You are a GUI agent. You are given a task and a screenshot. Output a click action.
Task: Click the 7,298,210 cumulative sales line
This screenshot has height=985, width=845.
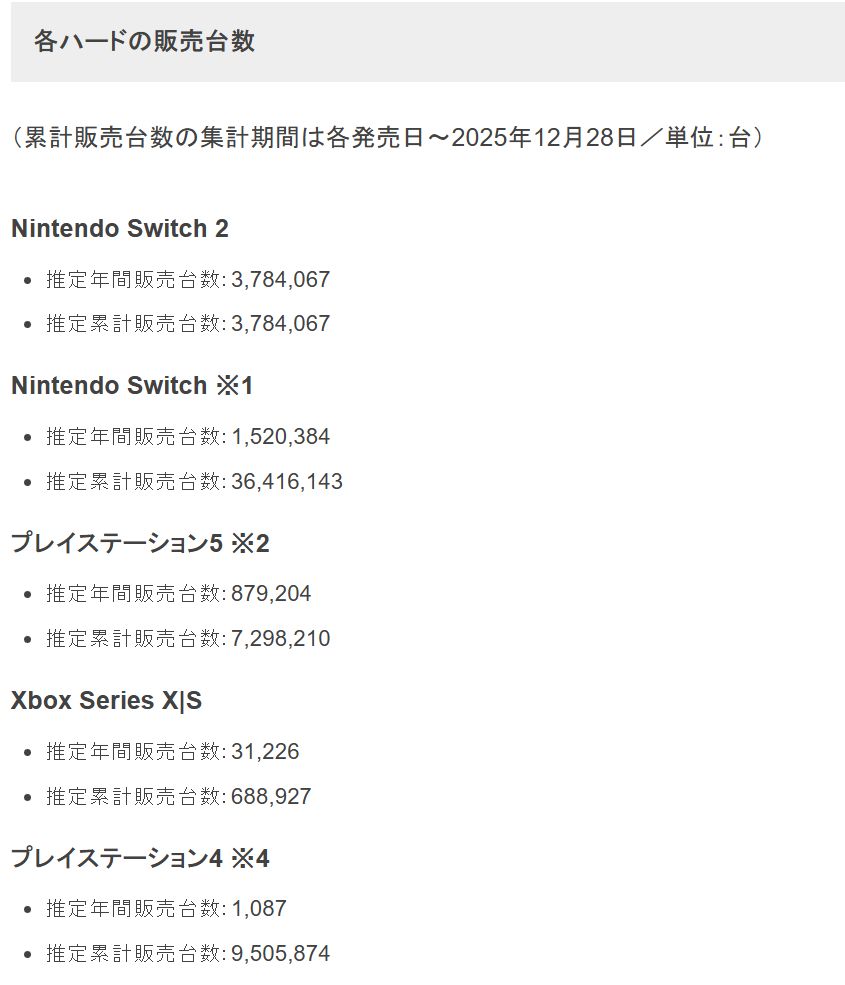(188, 639)
